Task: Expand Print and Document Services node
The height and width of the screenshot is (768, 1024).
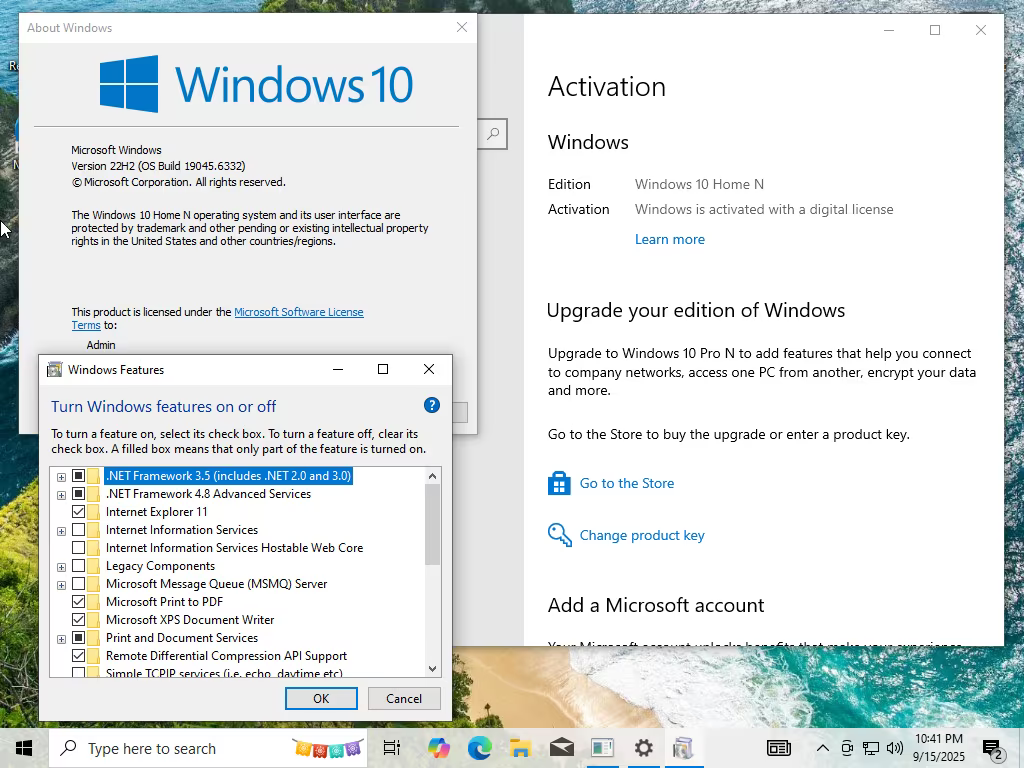Action: 61,639
